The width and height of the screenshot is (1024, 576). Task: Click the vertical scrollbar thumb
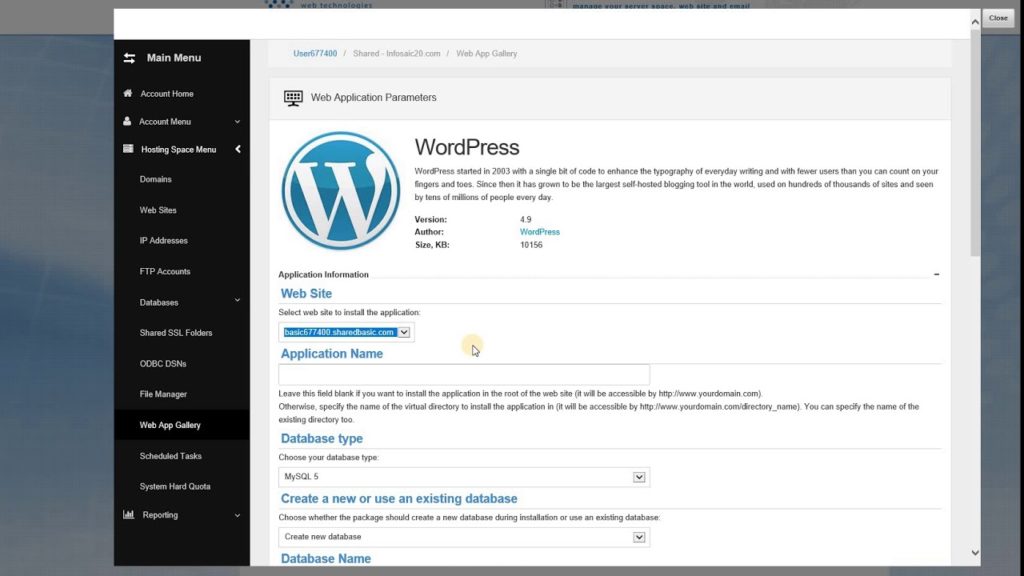[x=975, y=144]
